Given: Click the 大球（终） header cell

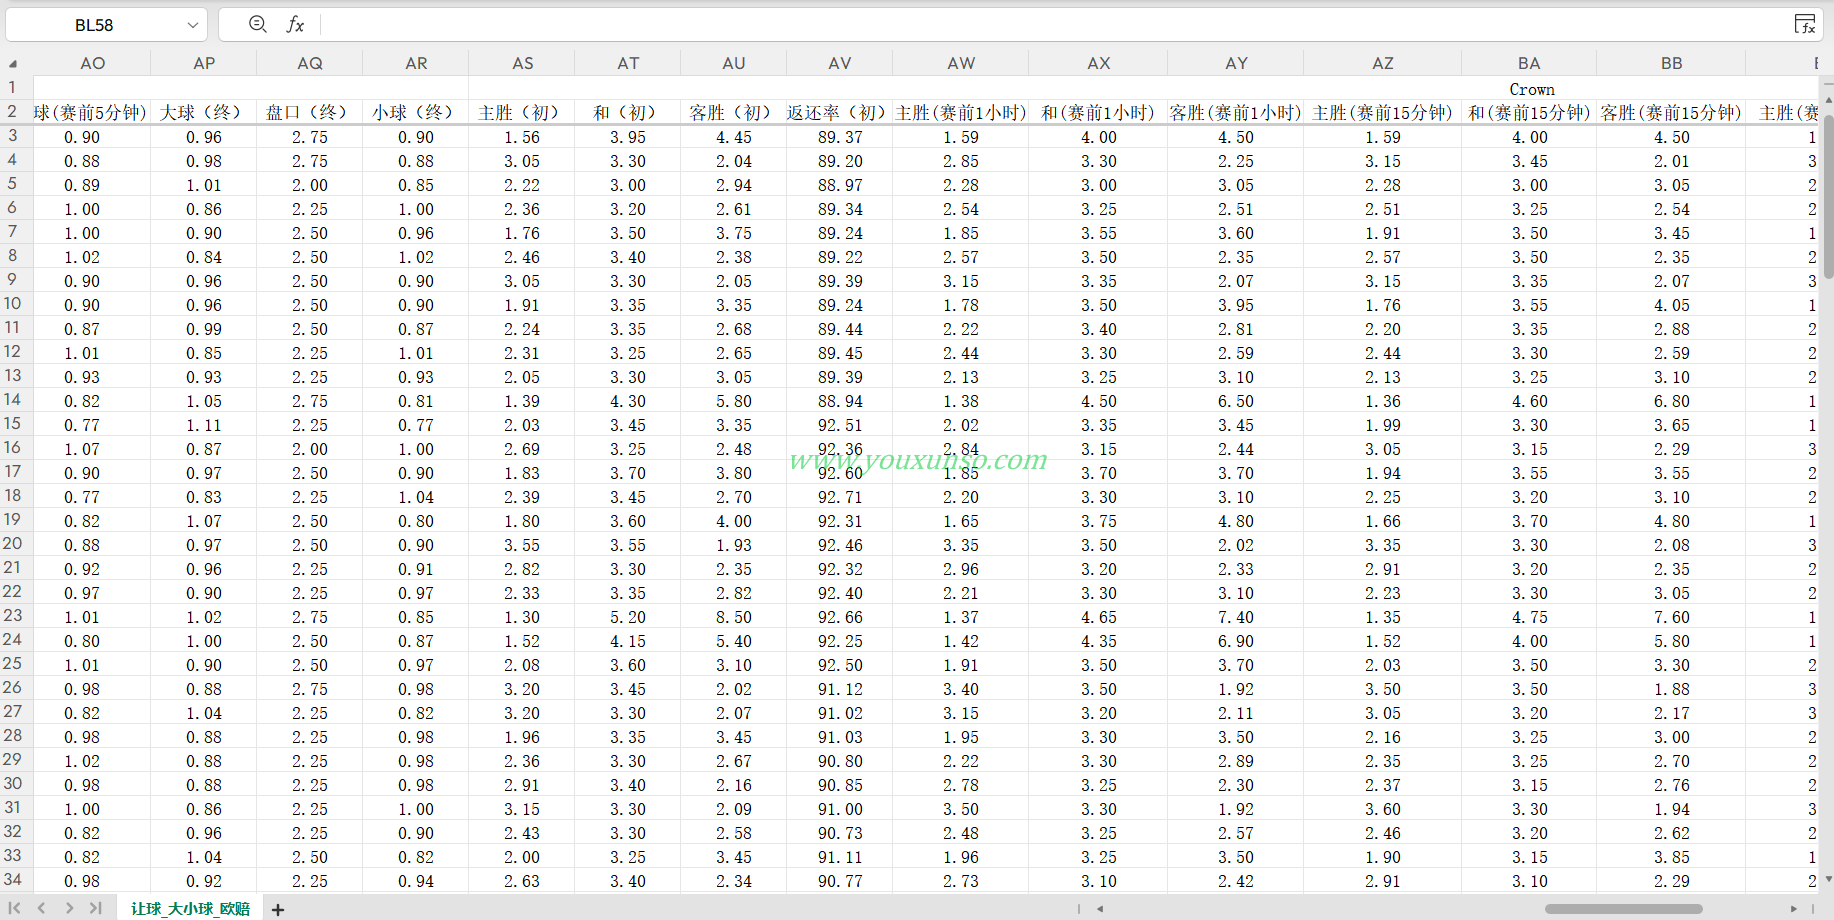Looking at the screenshot, I should (204, 112).
